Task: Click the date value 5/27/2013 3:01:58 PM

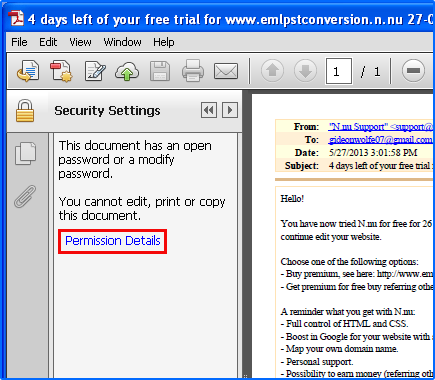Action: click(373, 153)
